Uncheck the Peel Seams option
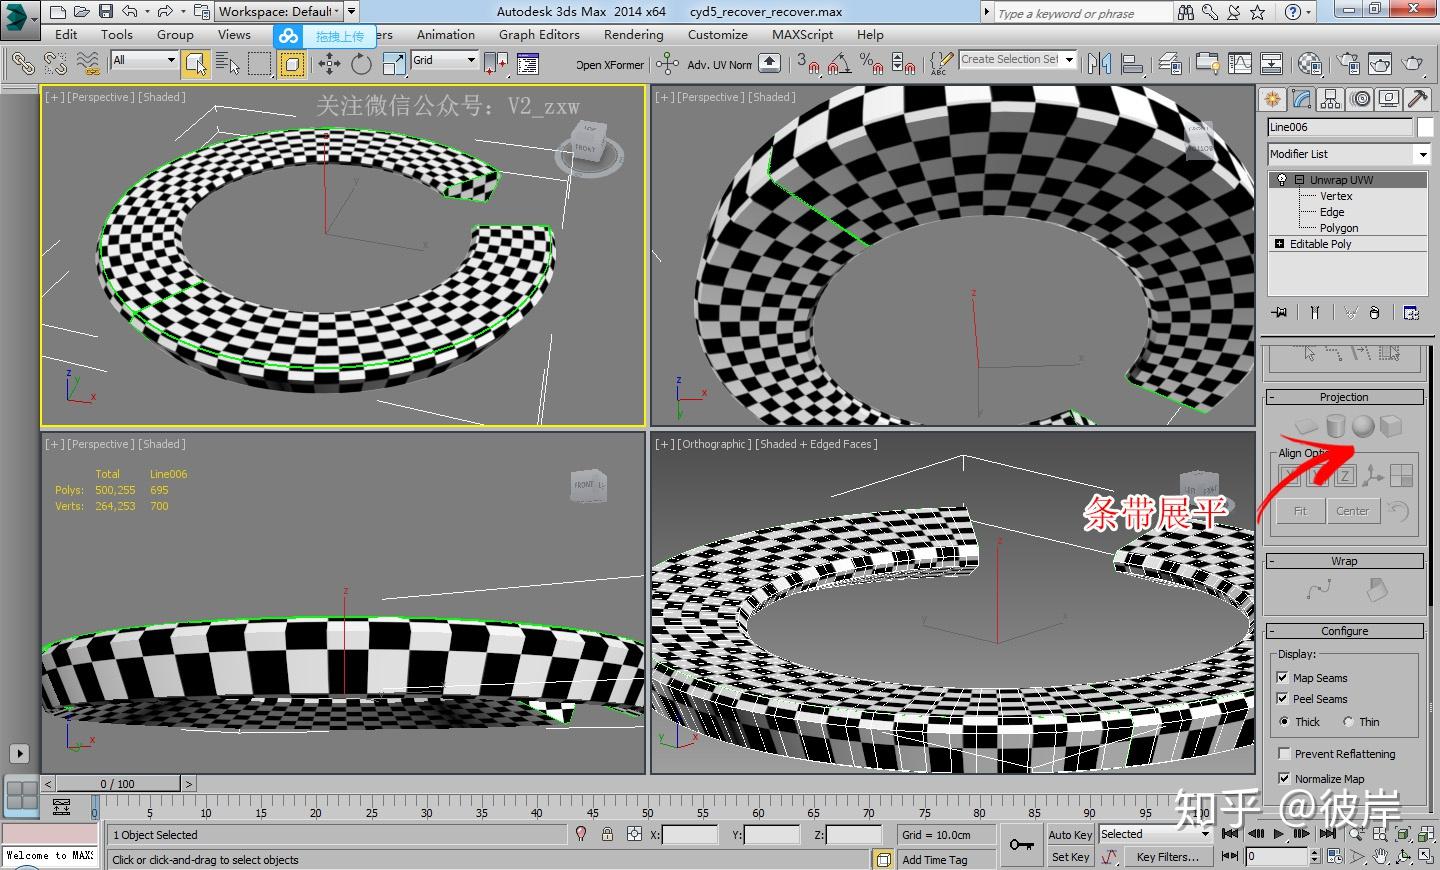Screen dimensions: 1440x870 point(1283,699)
